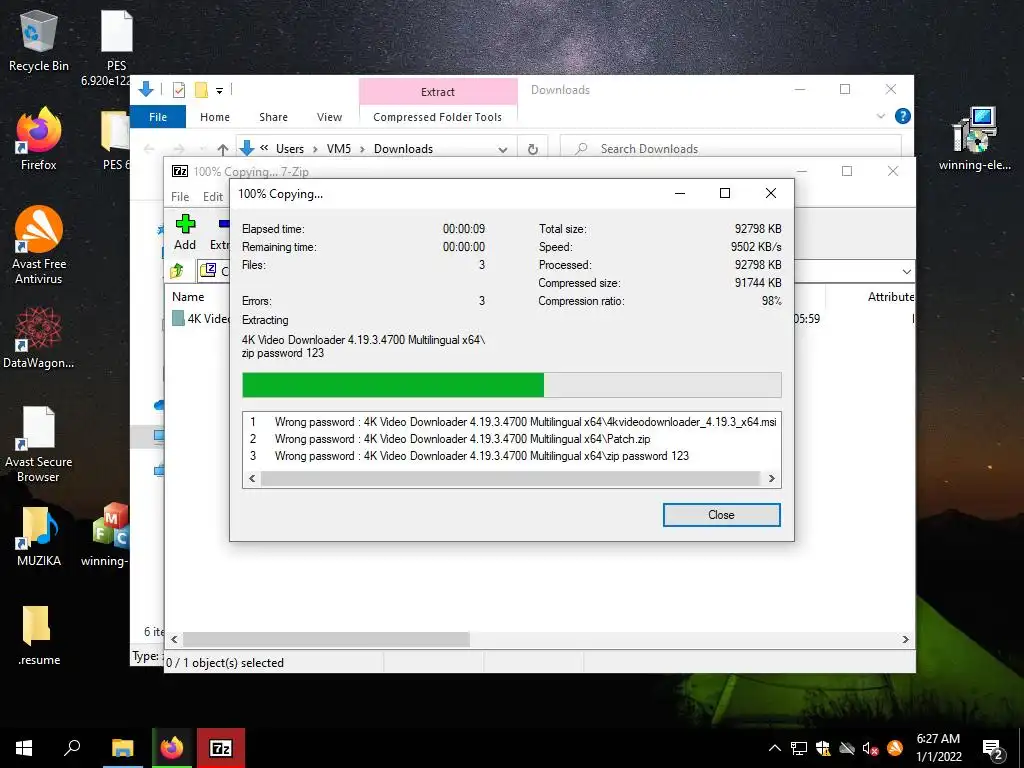Click the Explorer refresh icon
1024x768 pixels.
click(x=533, y=150)
